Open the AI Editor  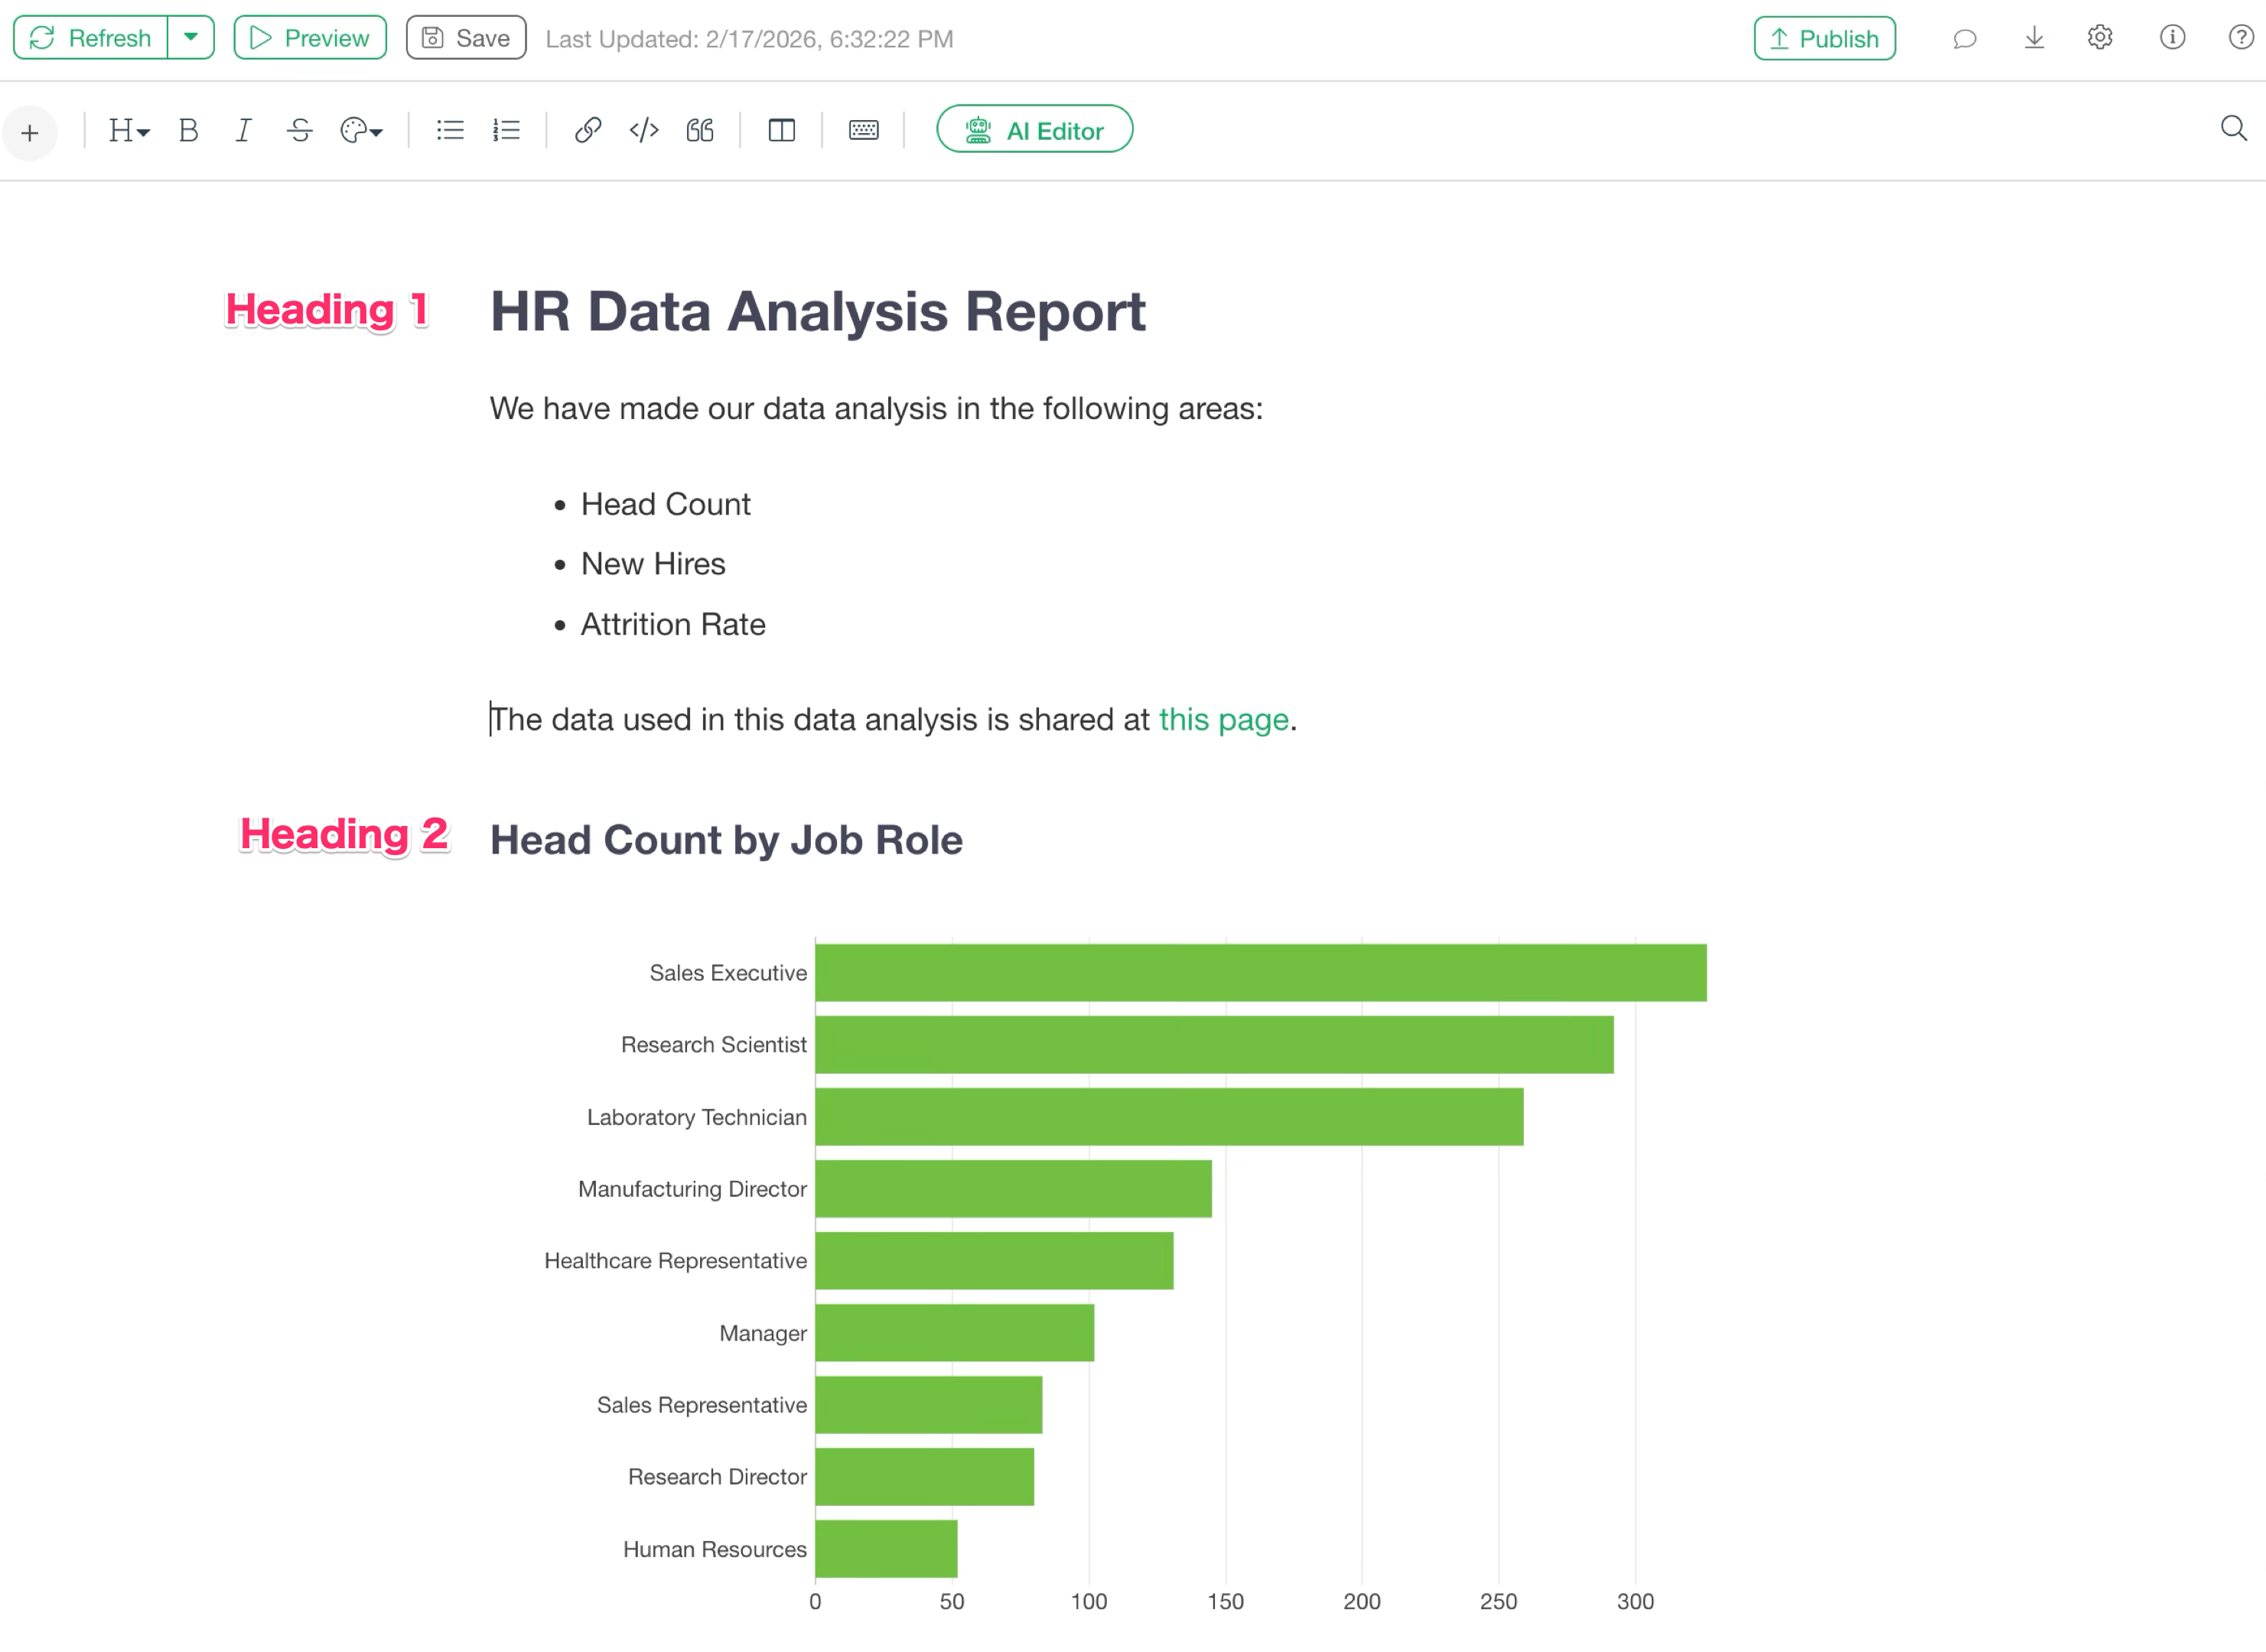click(x=1034, y=130)
